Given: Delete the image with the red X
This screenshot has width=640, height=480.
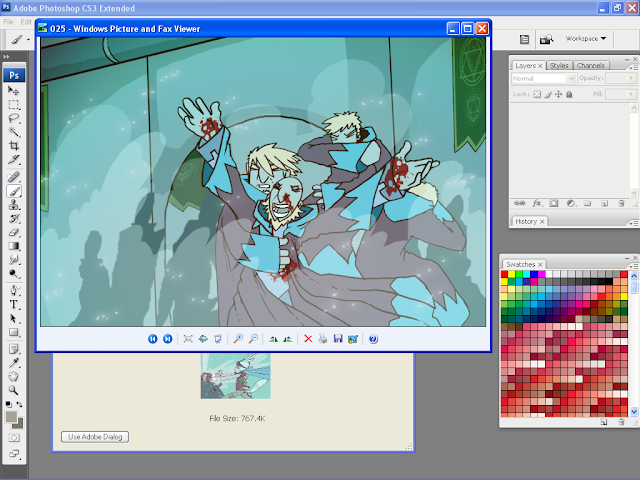Looking at the screenshot, I should pyautogui.click(x=308, y=339).
